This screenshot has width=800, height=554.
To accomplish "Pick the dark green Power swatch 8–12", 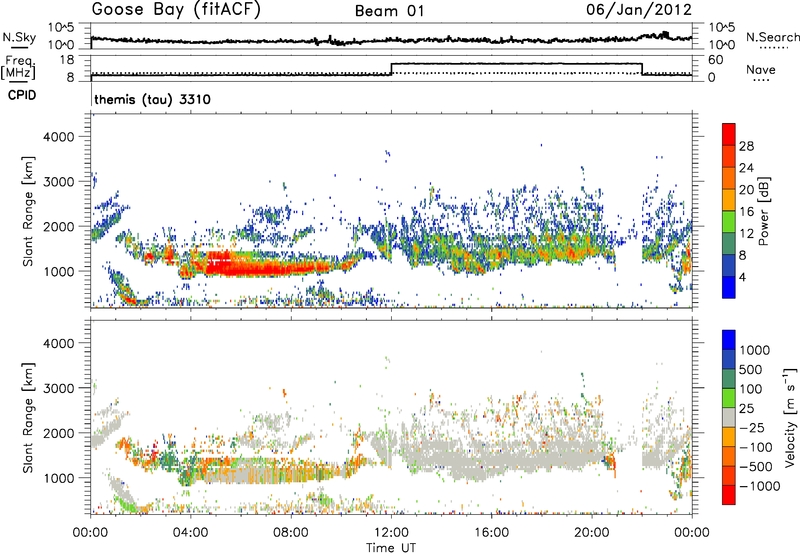I will (729, 244).
